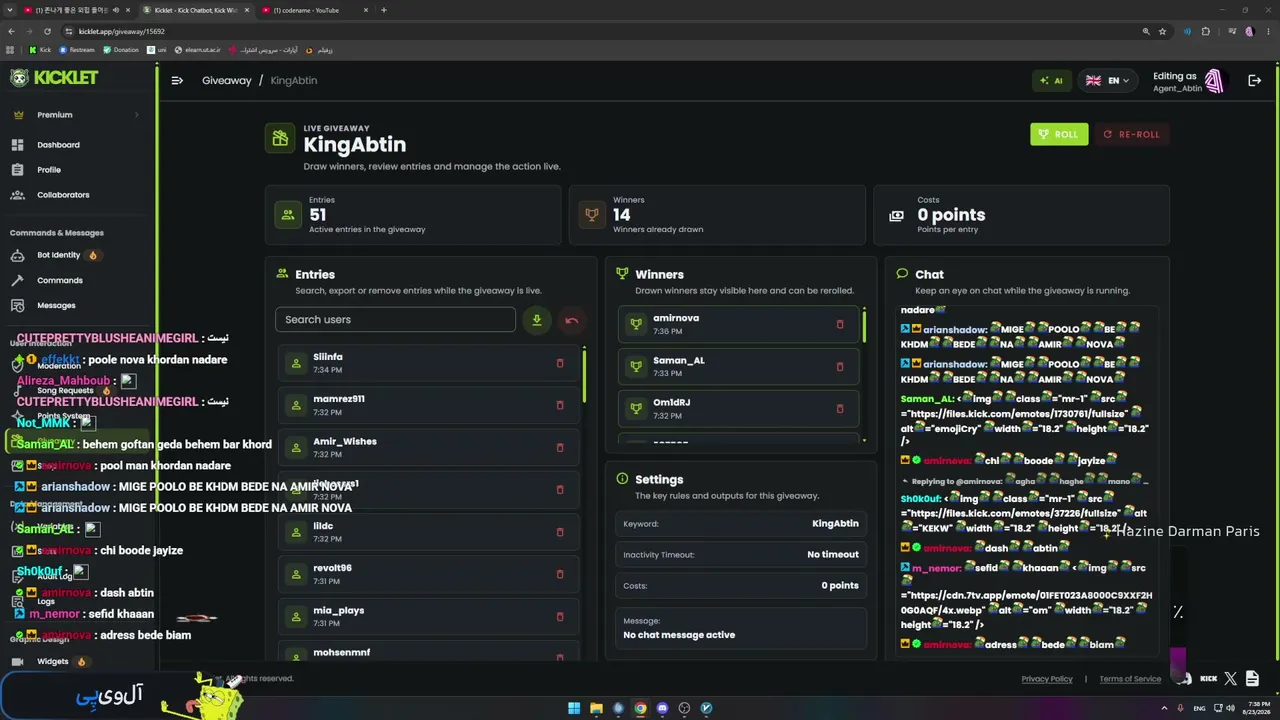Remove winner amirnova with trash icon
This screenshot has width=1280, height=720.
(840, 324)
